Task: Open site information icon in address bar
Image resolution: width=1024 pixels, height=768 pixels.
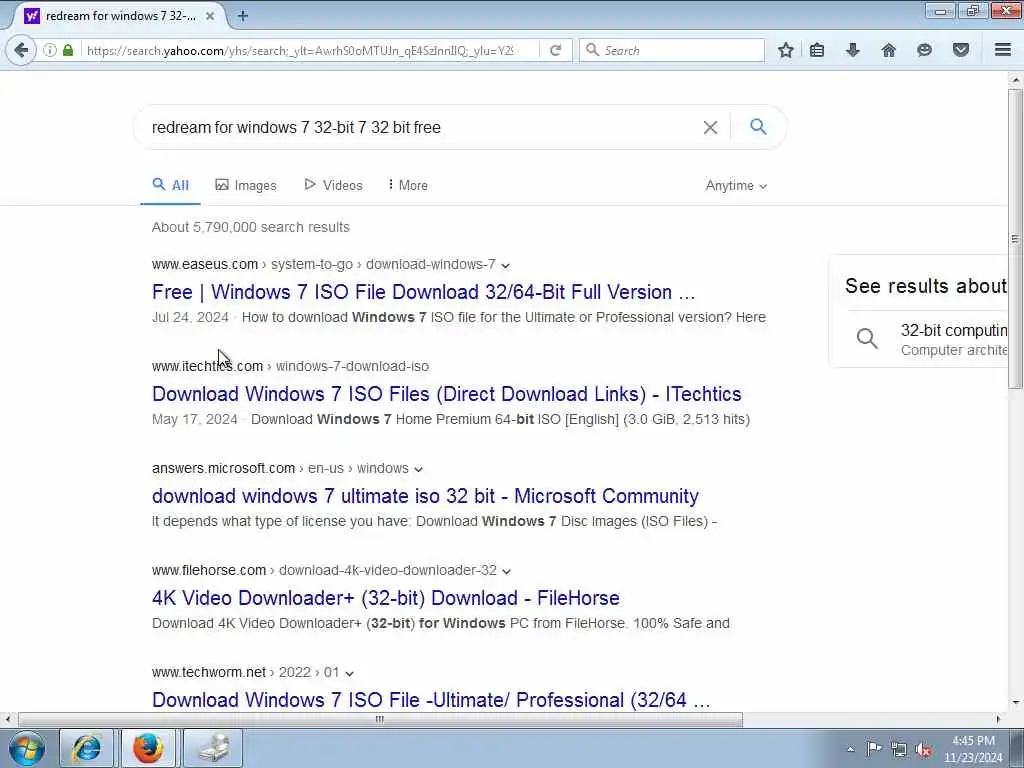Action: [x=50, y=50]
